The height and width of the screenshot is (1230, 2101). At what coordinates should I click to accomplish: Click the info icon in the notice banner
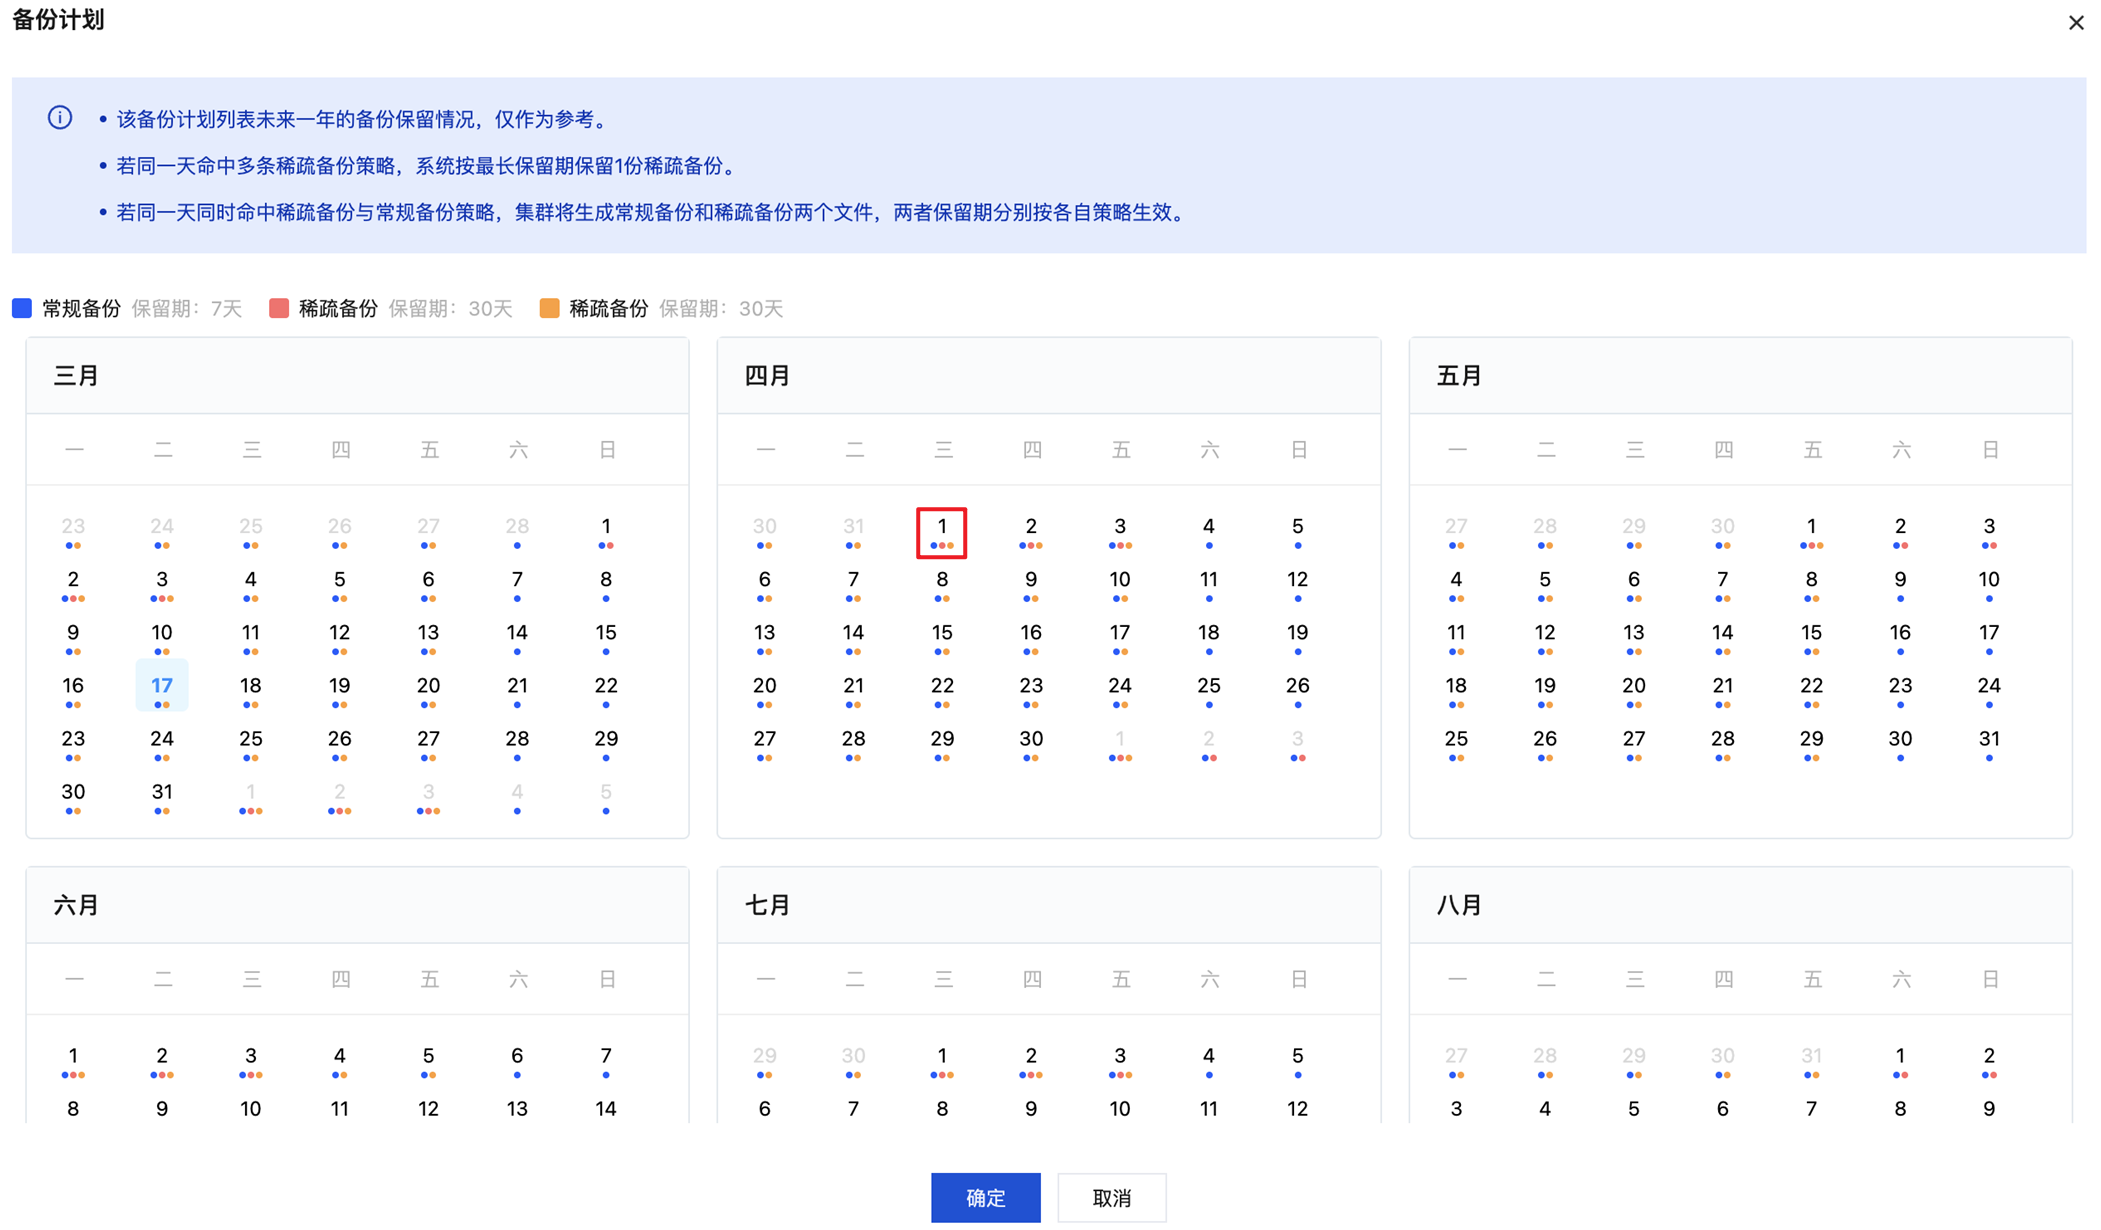[60, 118]
